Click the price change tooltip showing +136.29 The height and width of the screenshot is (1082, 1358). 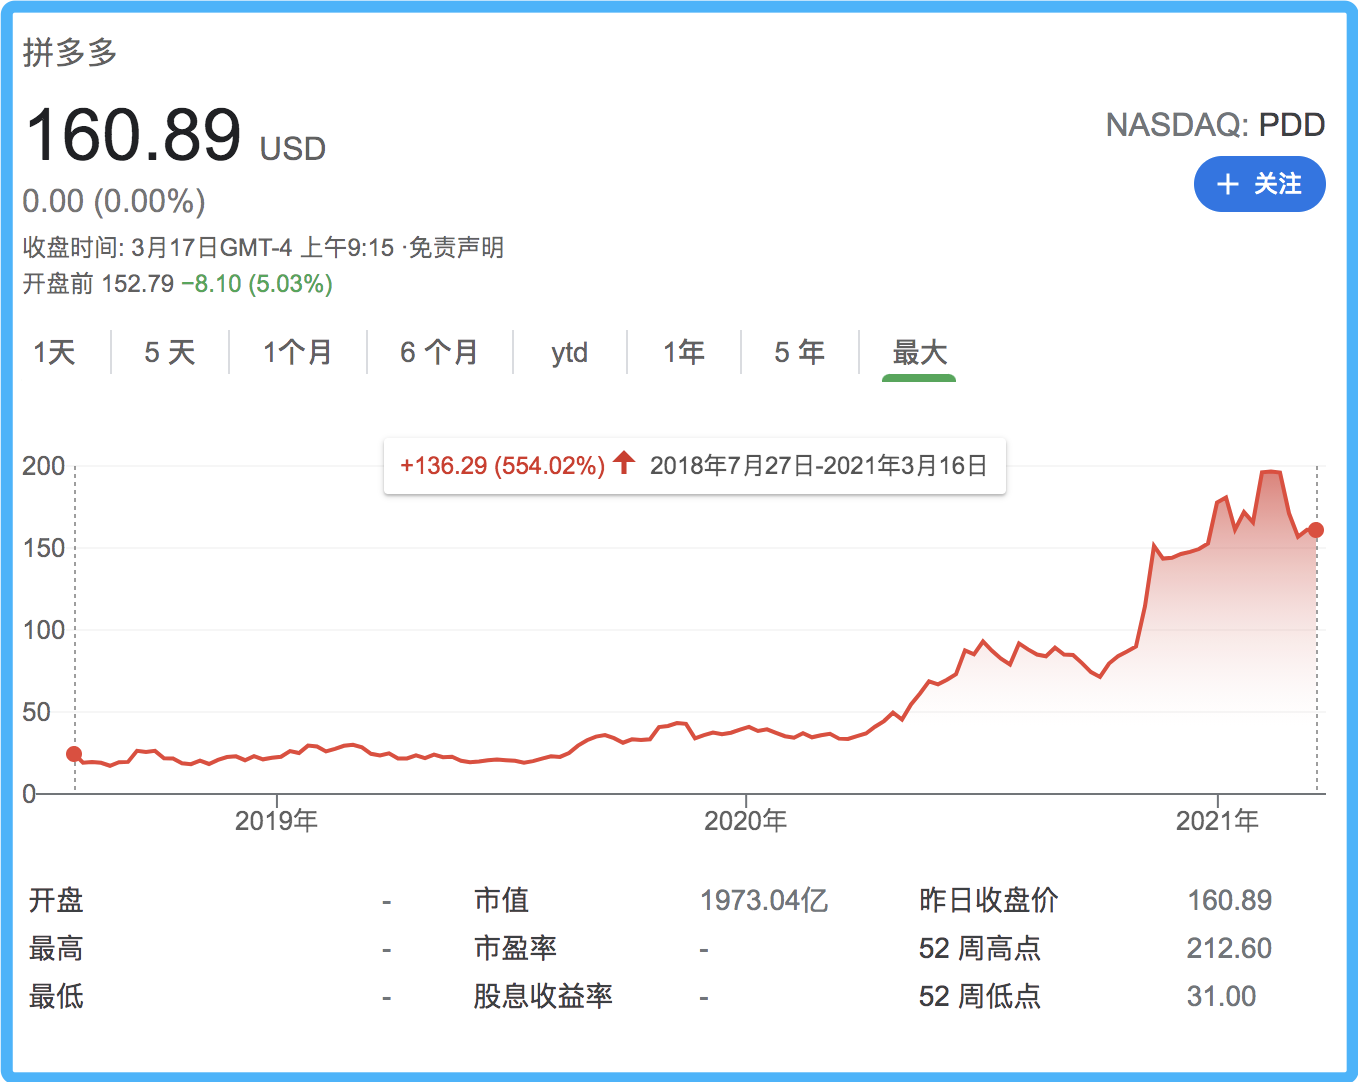point(502,464)
